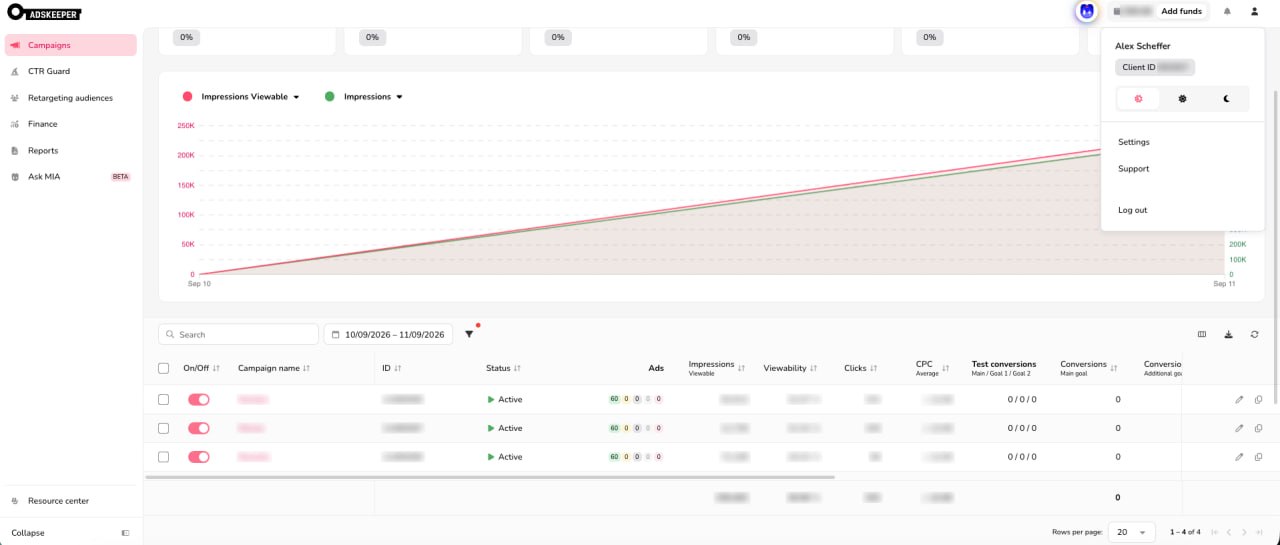Sort table by Clicks
The height and width of the screenshot is (545, 1280).
[875, 369]
